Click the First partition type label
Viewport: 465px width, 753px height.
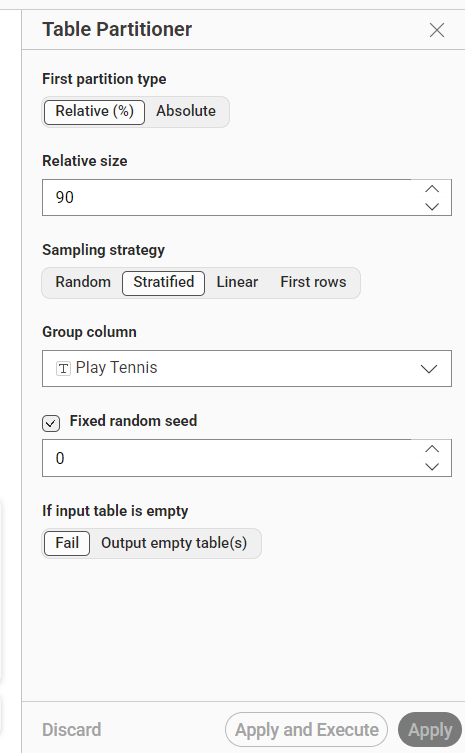pyautogui.click(x=104, y=79)
